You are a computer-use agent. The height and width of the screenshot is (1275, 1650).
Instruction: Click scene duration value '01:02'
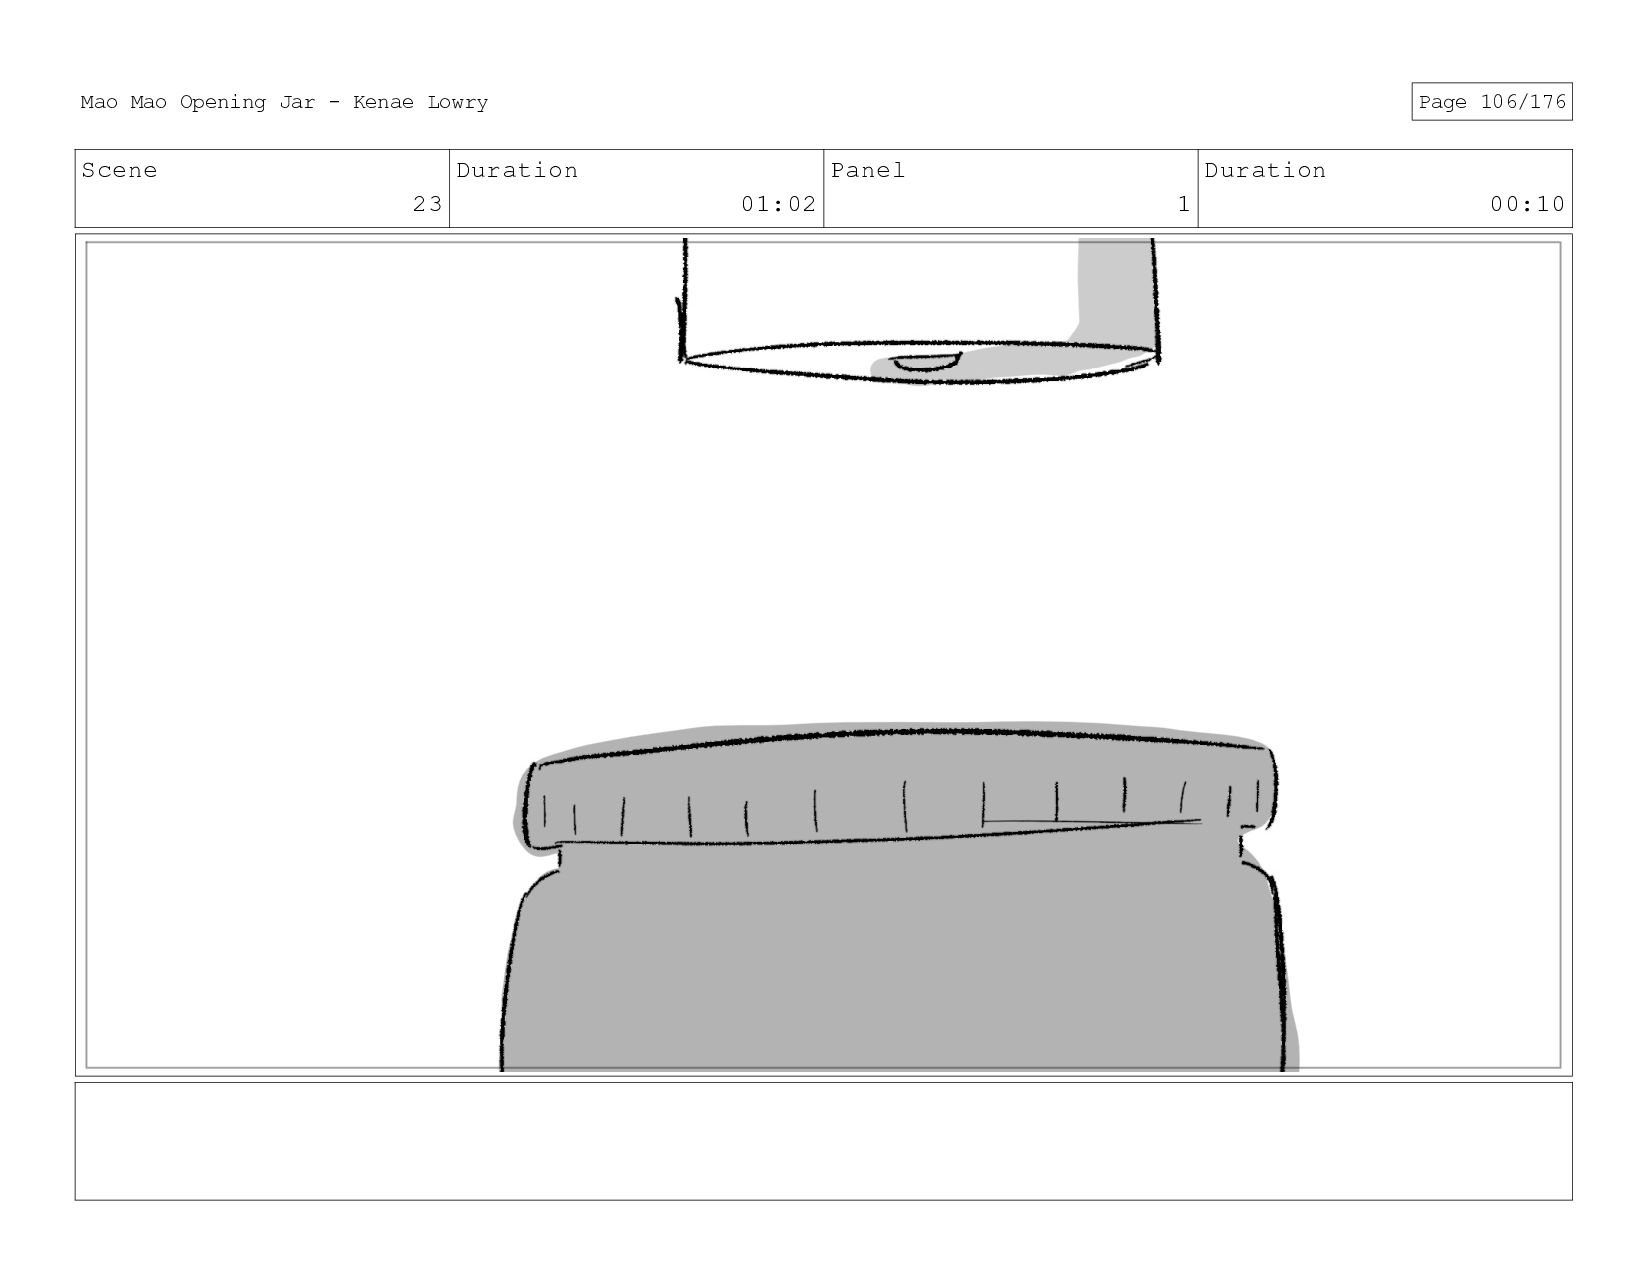(778, 204)
